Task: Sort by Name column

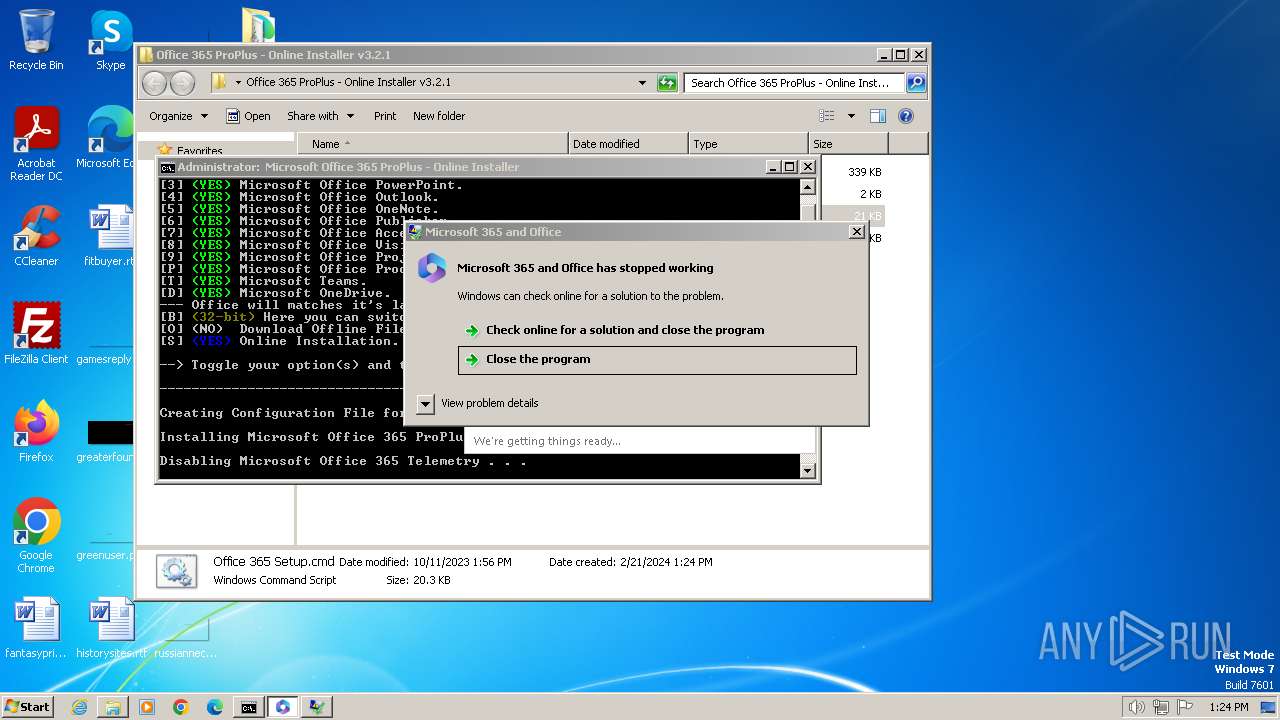Action: pyautogui.click(x=432, y=144)
